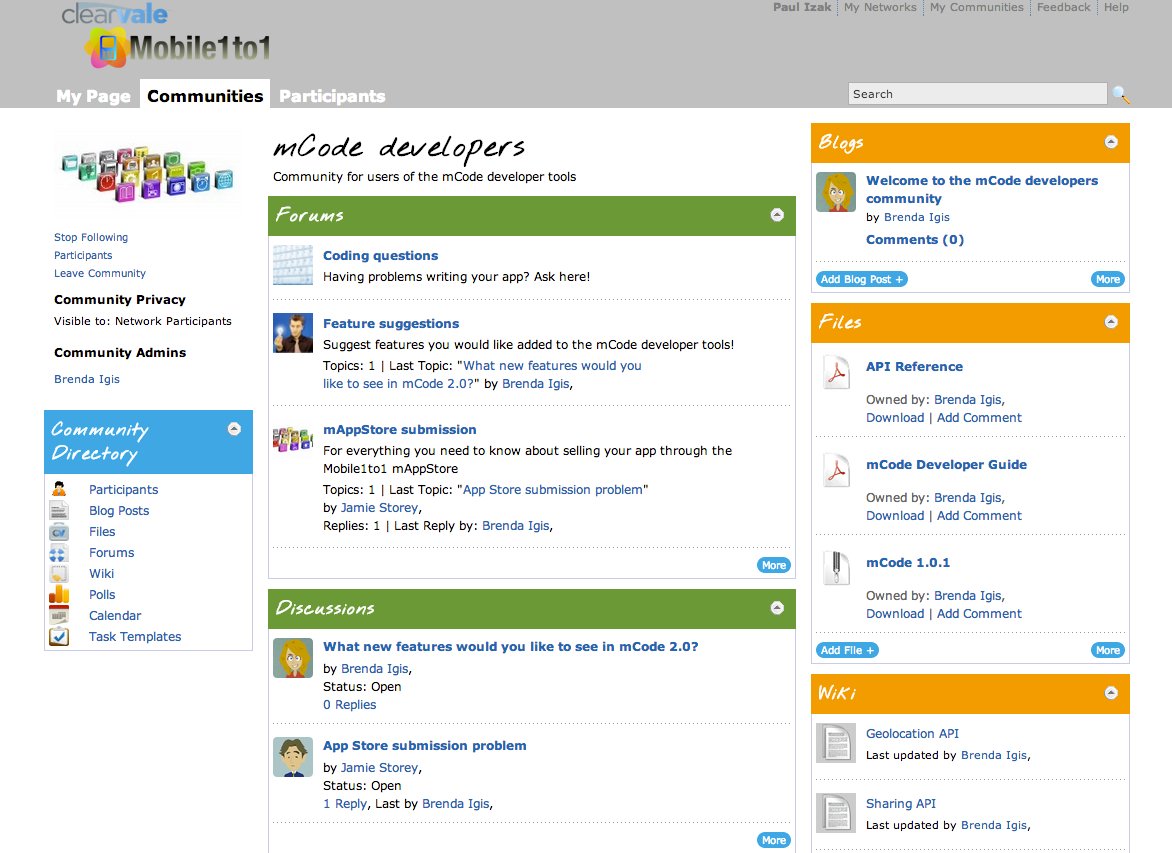Viewport: 1172px width, 853px height.
Task: Open the Coding questions forum
Action: 380,256
